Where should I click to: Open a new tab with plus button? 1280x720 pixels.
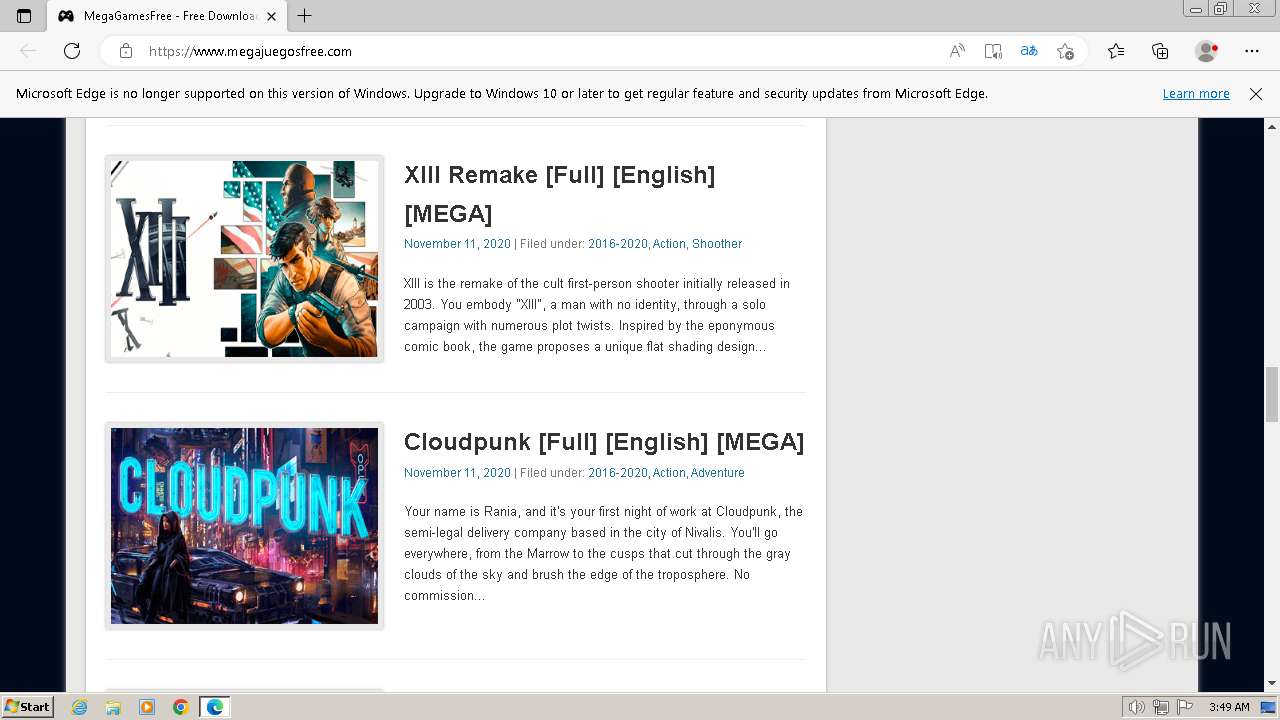click(x=305, y=16)
